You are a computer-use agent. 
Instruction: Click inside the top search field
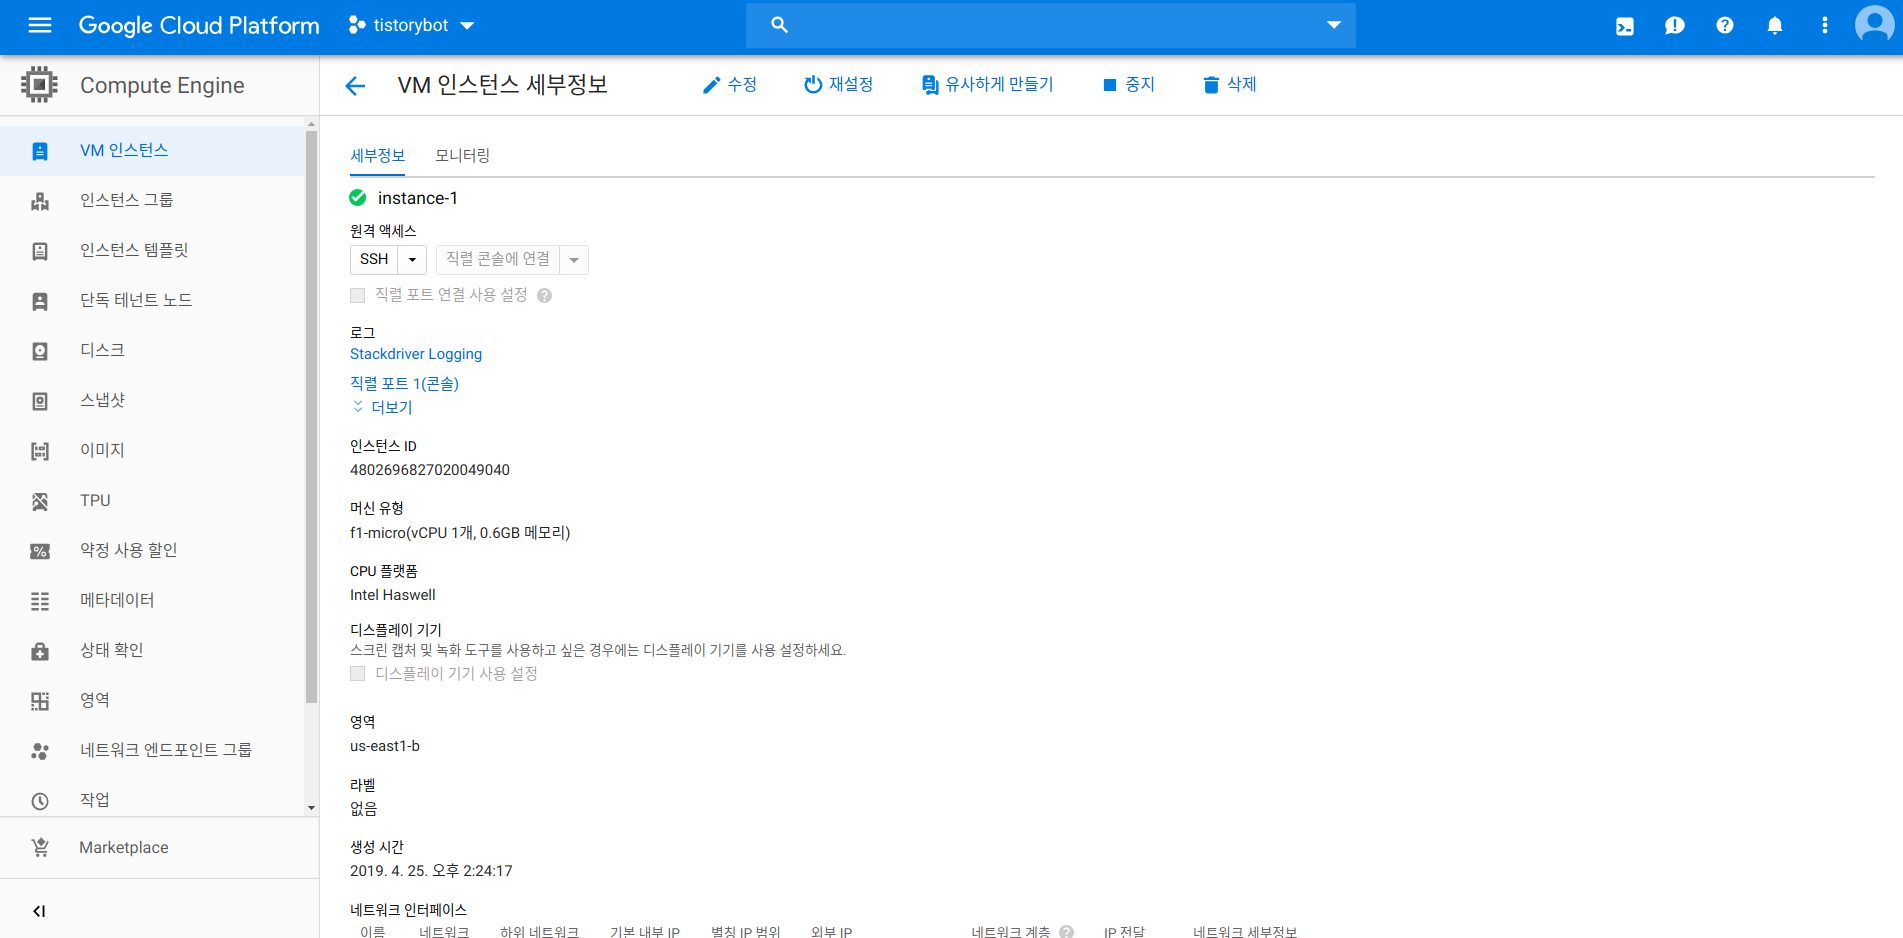point(1050,25)
